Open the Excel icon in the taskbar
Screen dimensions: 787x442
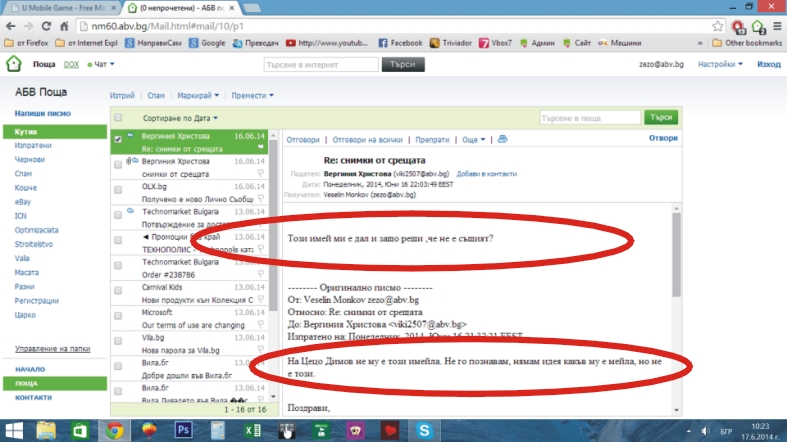252,429
